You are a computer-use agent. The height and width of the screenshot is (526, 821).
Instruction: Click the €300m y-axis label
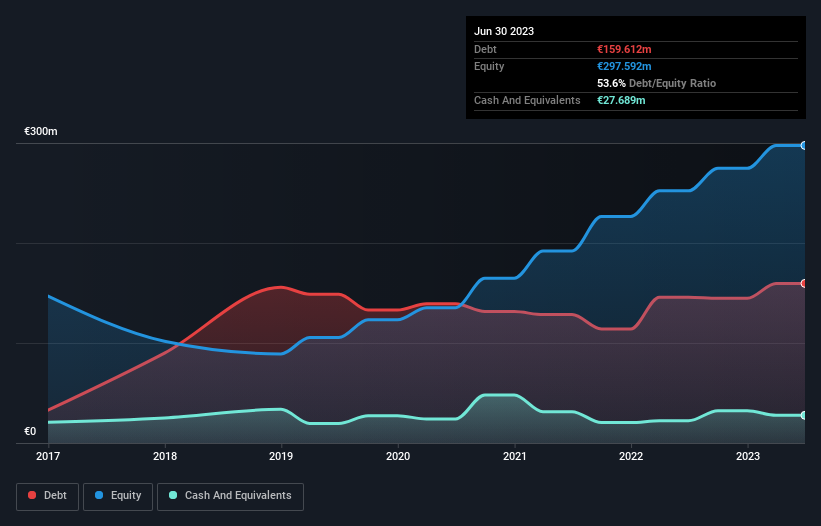point(40,131)
